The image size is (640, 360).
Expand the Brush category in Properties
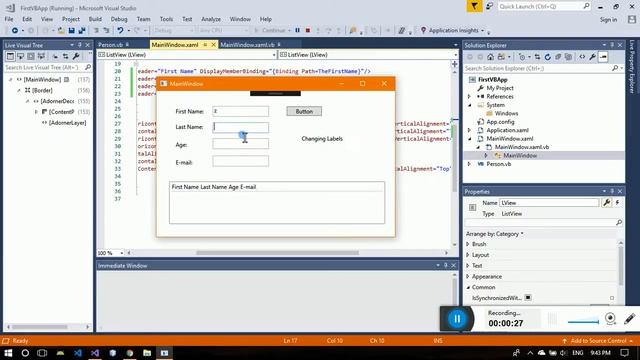pyautogui.click(x=468, y=244)
